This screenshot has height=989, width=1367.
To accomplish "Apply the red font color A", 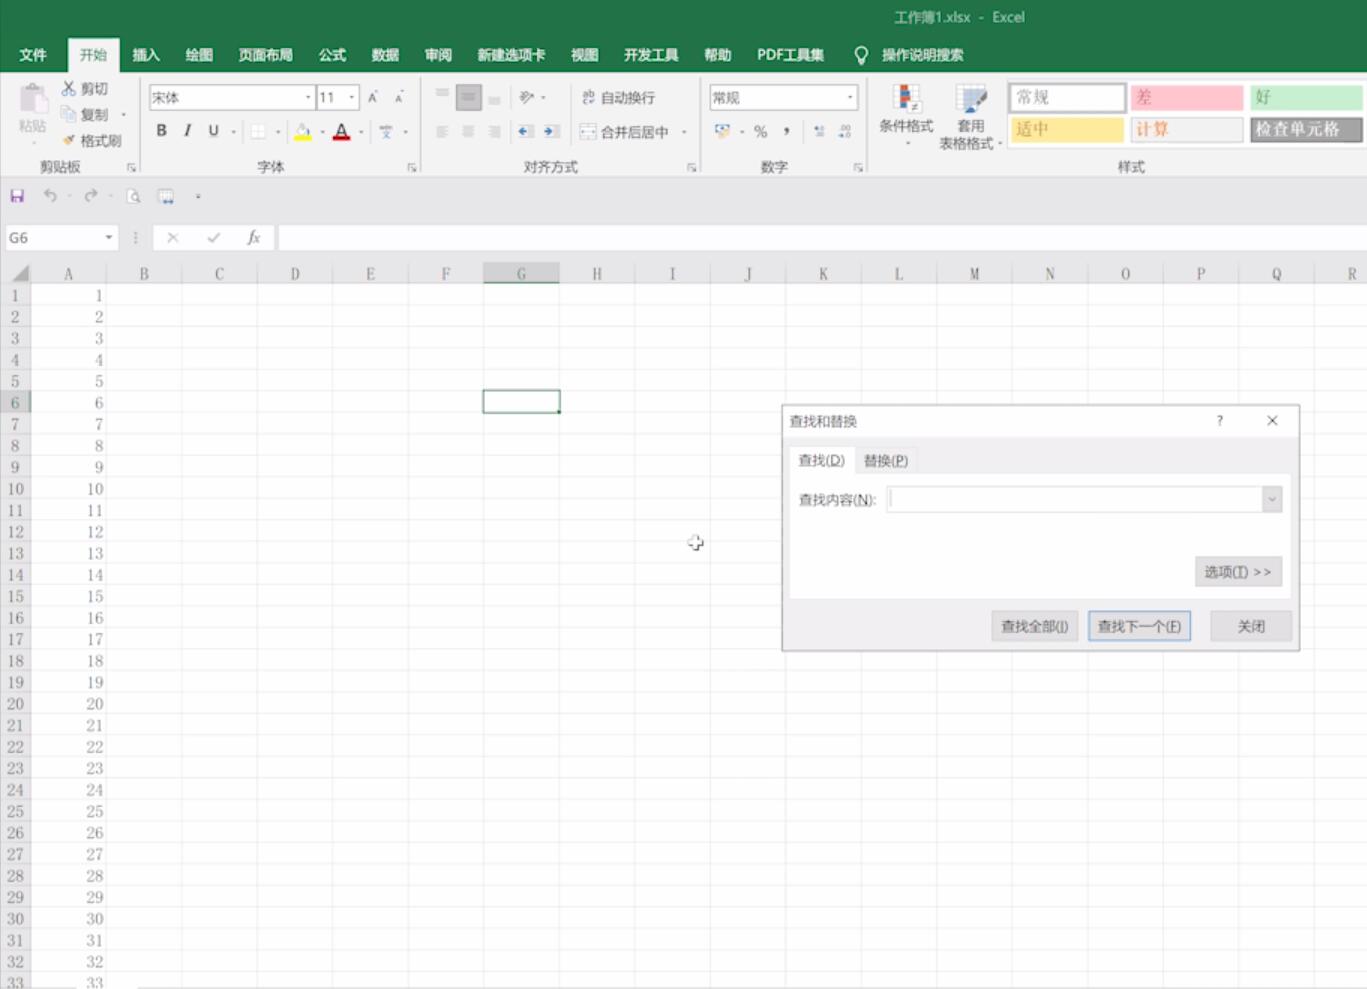I will click(341, 131).
